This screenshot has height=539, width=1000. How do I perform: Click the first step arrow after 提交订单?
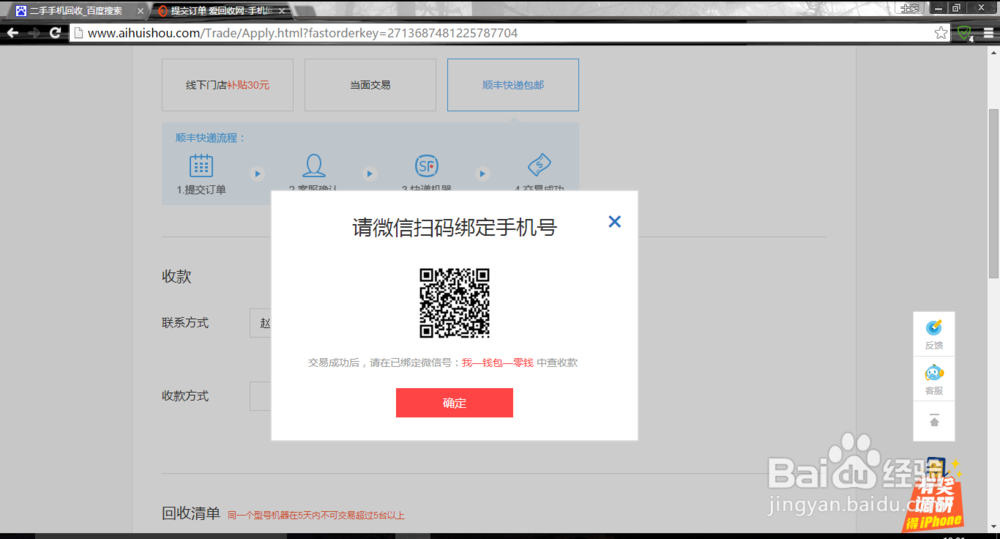click(x=257, y=174)
